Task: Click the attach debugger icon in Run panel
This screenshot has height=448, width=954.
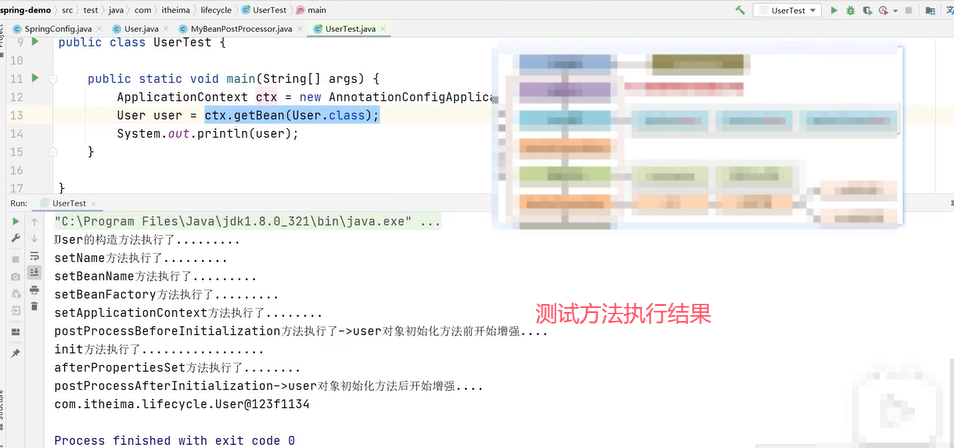Action: coord(16,293)
